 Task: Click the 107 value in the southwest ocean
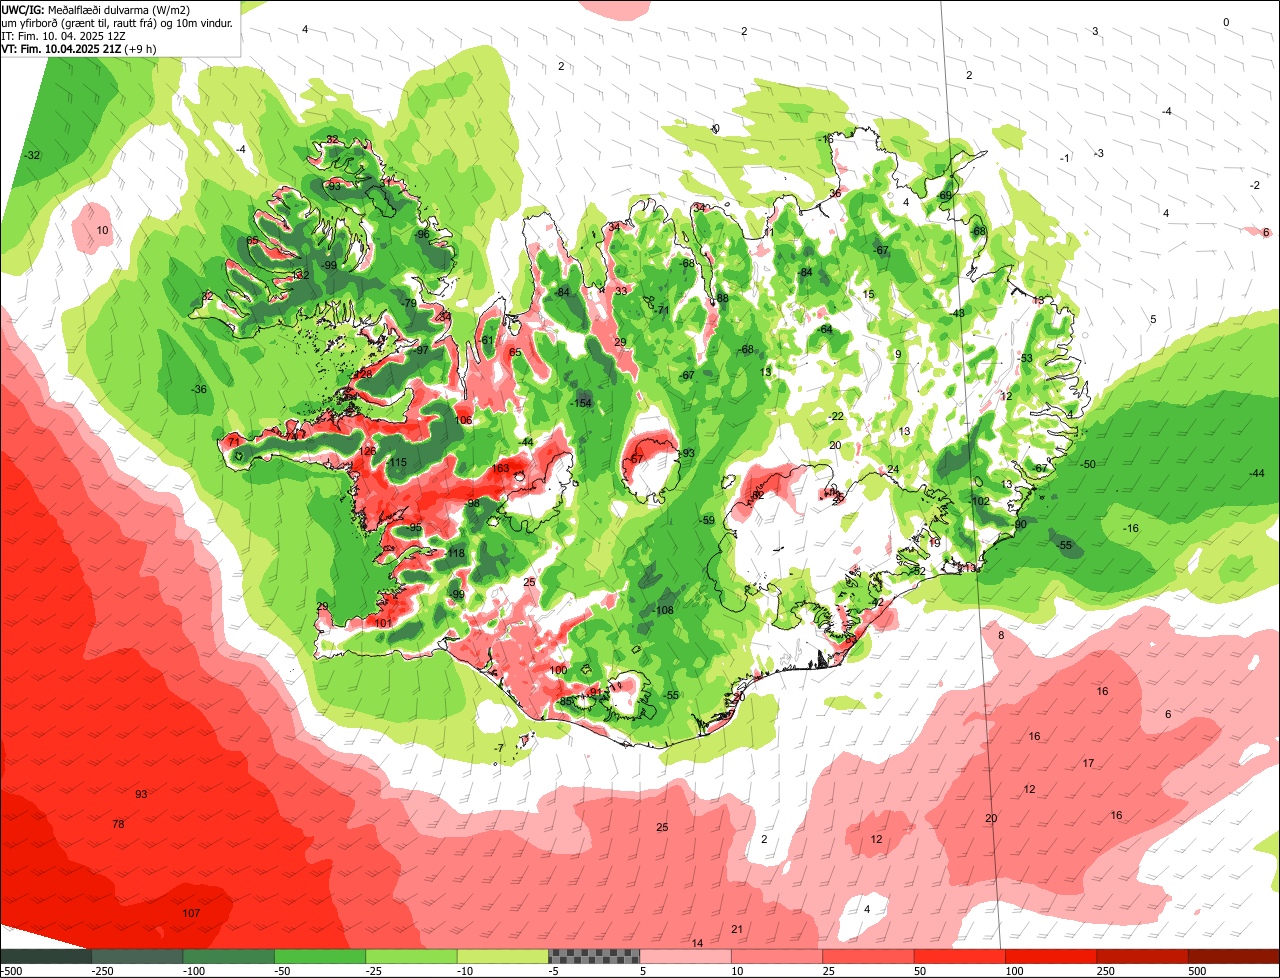pos(192,913)
